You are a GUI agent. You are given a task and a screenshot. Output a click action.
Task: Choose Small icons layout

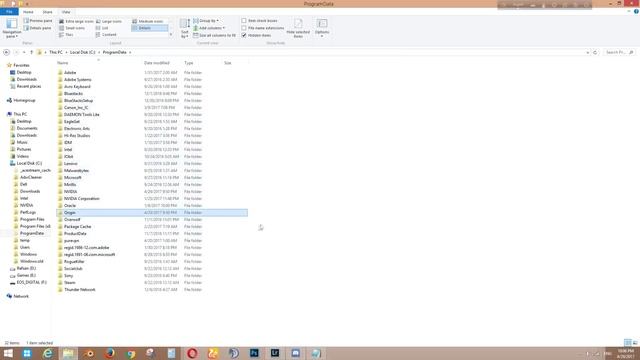(72, 28)
